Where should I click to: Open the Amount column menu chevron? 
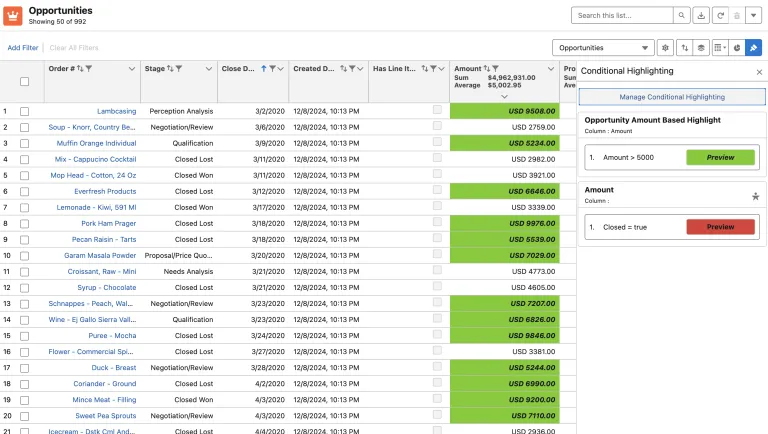tap(551, 69)
